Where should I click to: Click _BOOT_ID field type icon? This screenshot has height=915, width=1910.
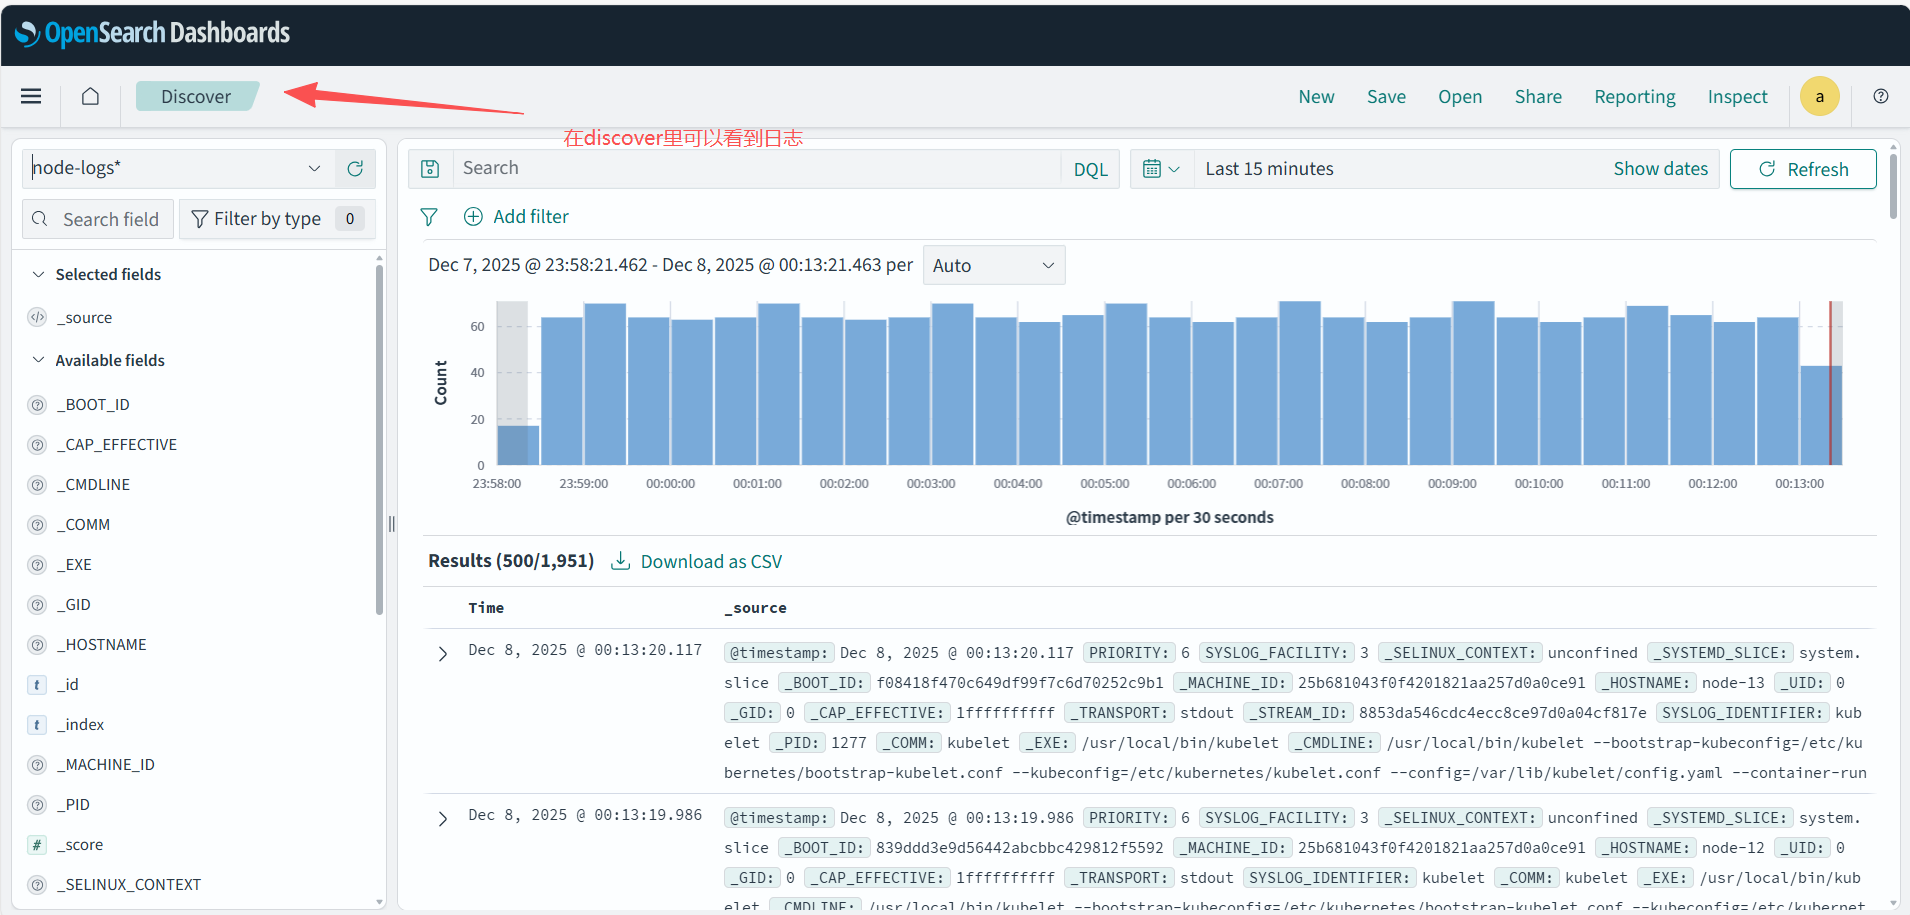[x=37, y=405]
